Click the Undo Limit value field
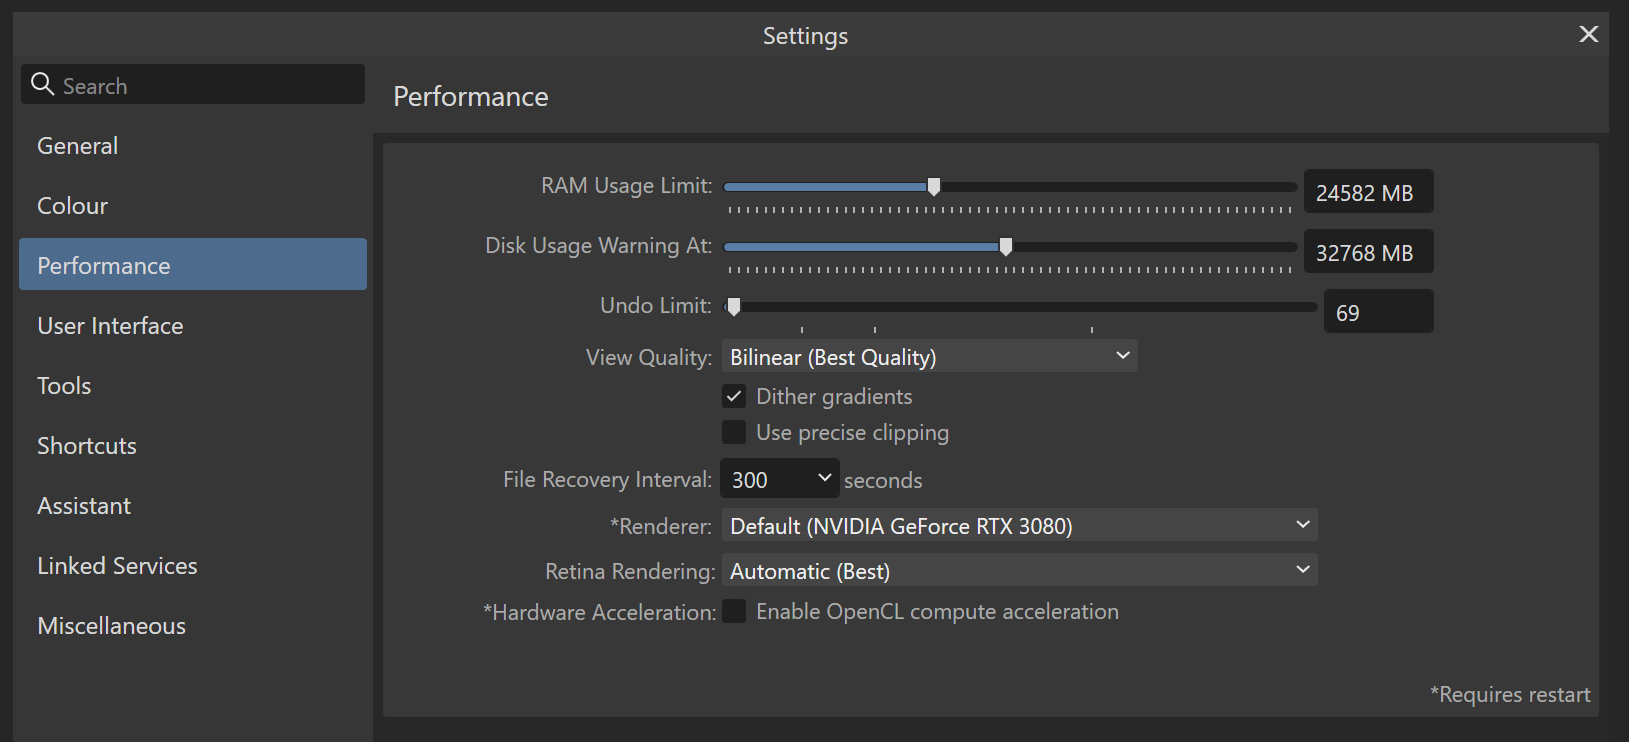The height and width of the screenshot is (742, 1629). pyautogui.click(x=1377, y=312)
